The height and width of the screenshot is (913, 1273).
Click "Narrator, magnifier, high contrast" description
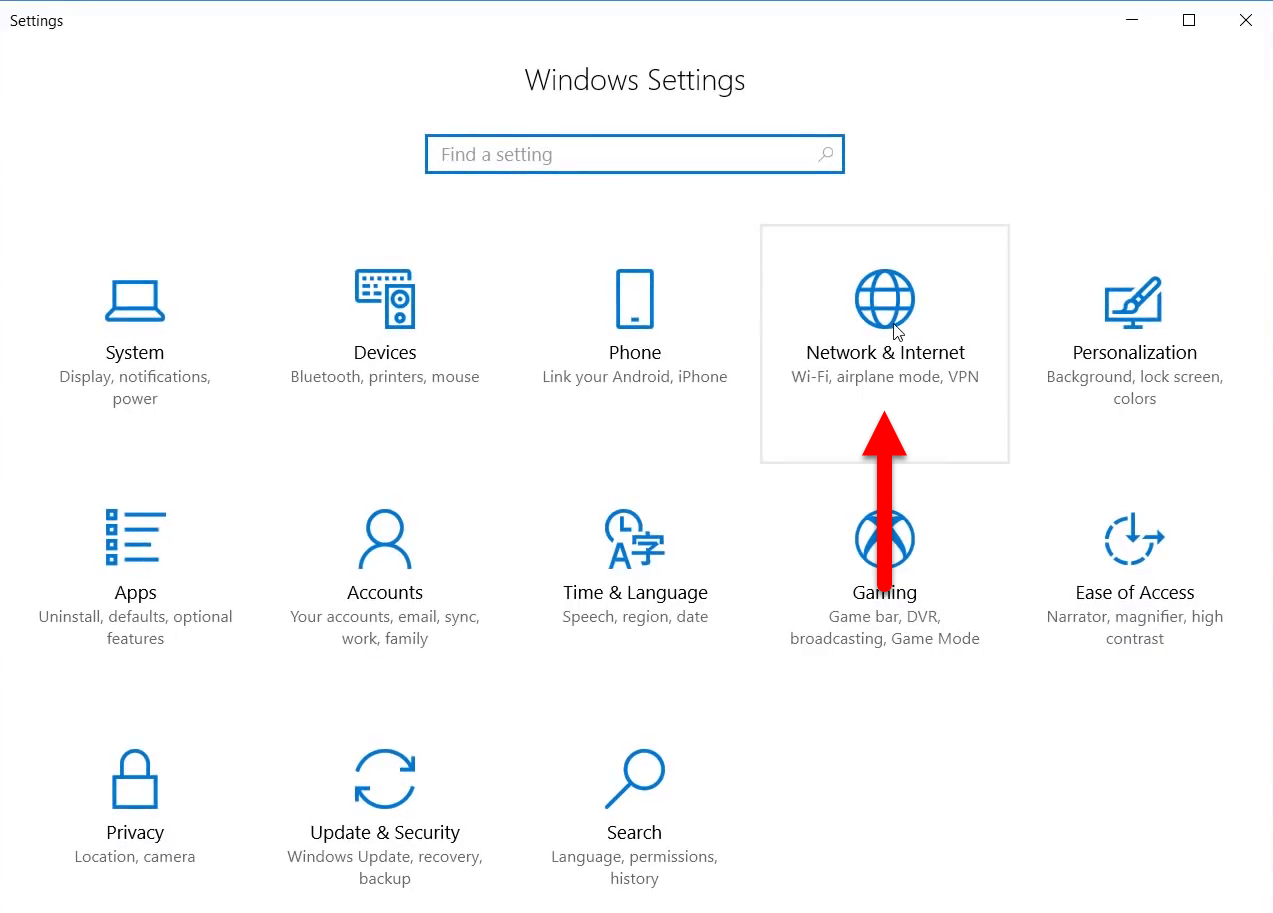[1134, 628]
